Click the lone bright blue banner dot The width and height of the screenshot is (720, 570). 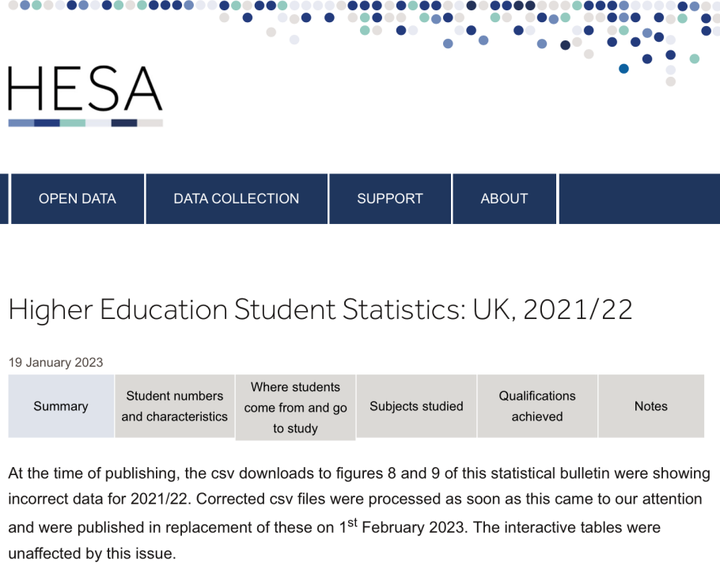pyautogui.click(x=624, y=68)
